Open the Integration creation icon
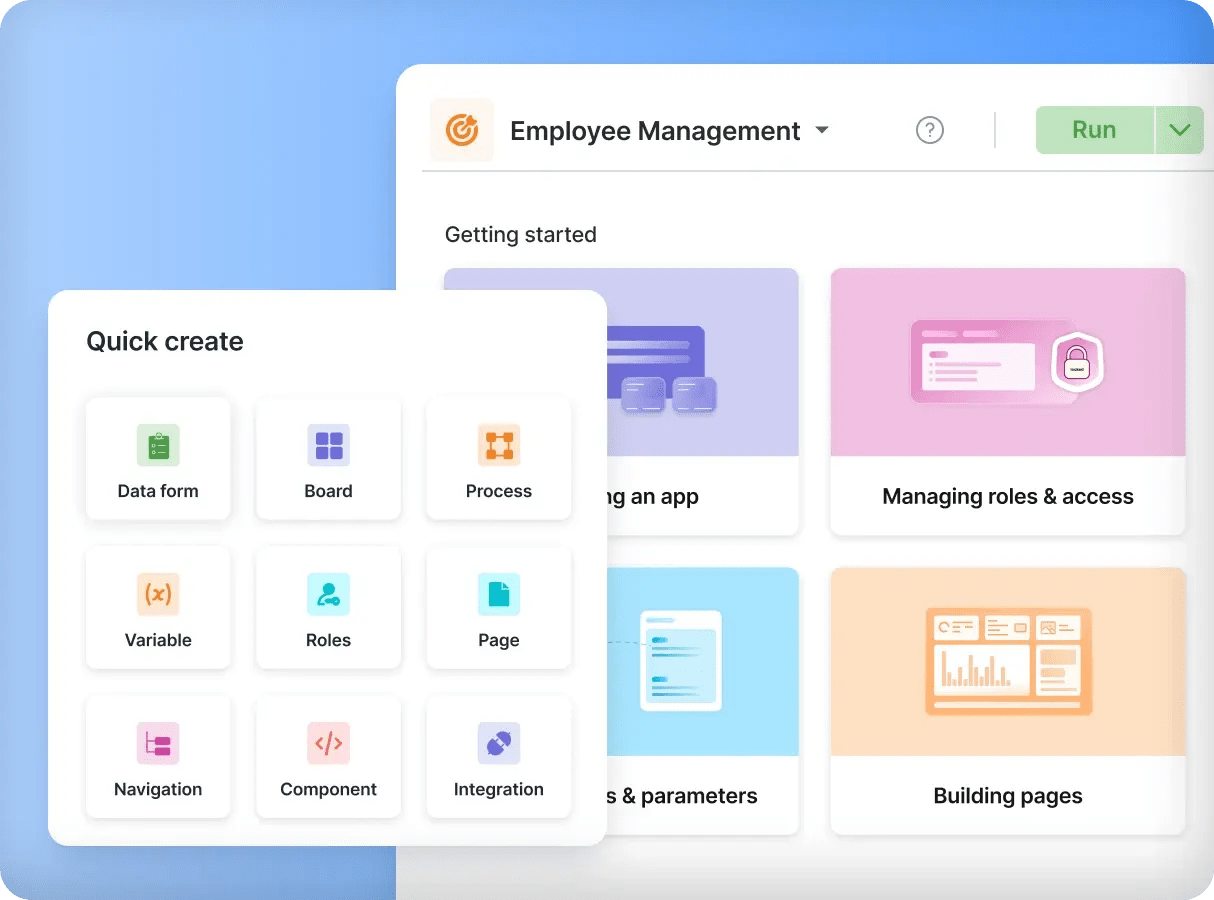Image resolution: width=1214 pixels, height=900 pixels. click(x=498, y=743)
